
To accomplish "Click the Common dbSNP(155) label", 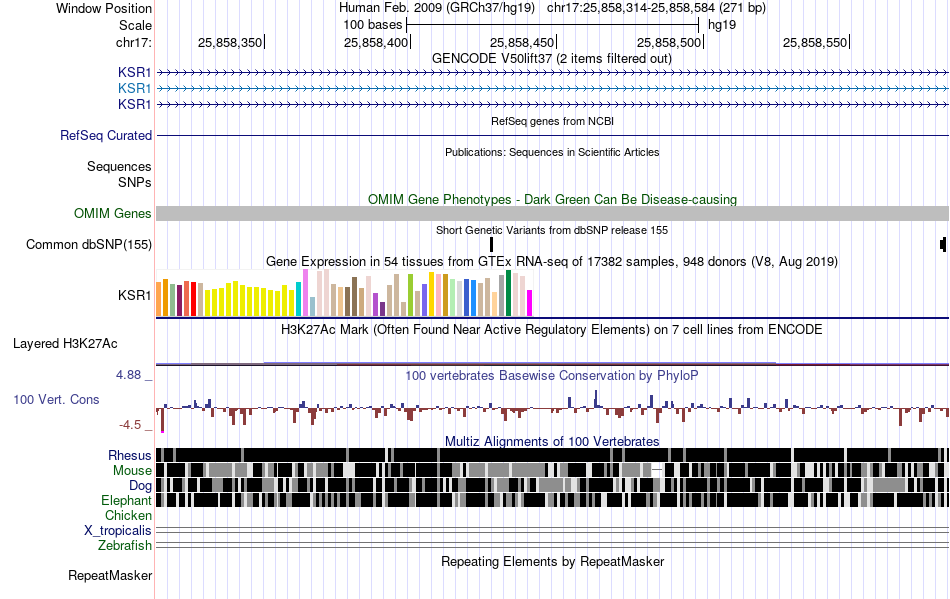I will (x=89, y=245).
